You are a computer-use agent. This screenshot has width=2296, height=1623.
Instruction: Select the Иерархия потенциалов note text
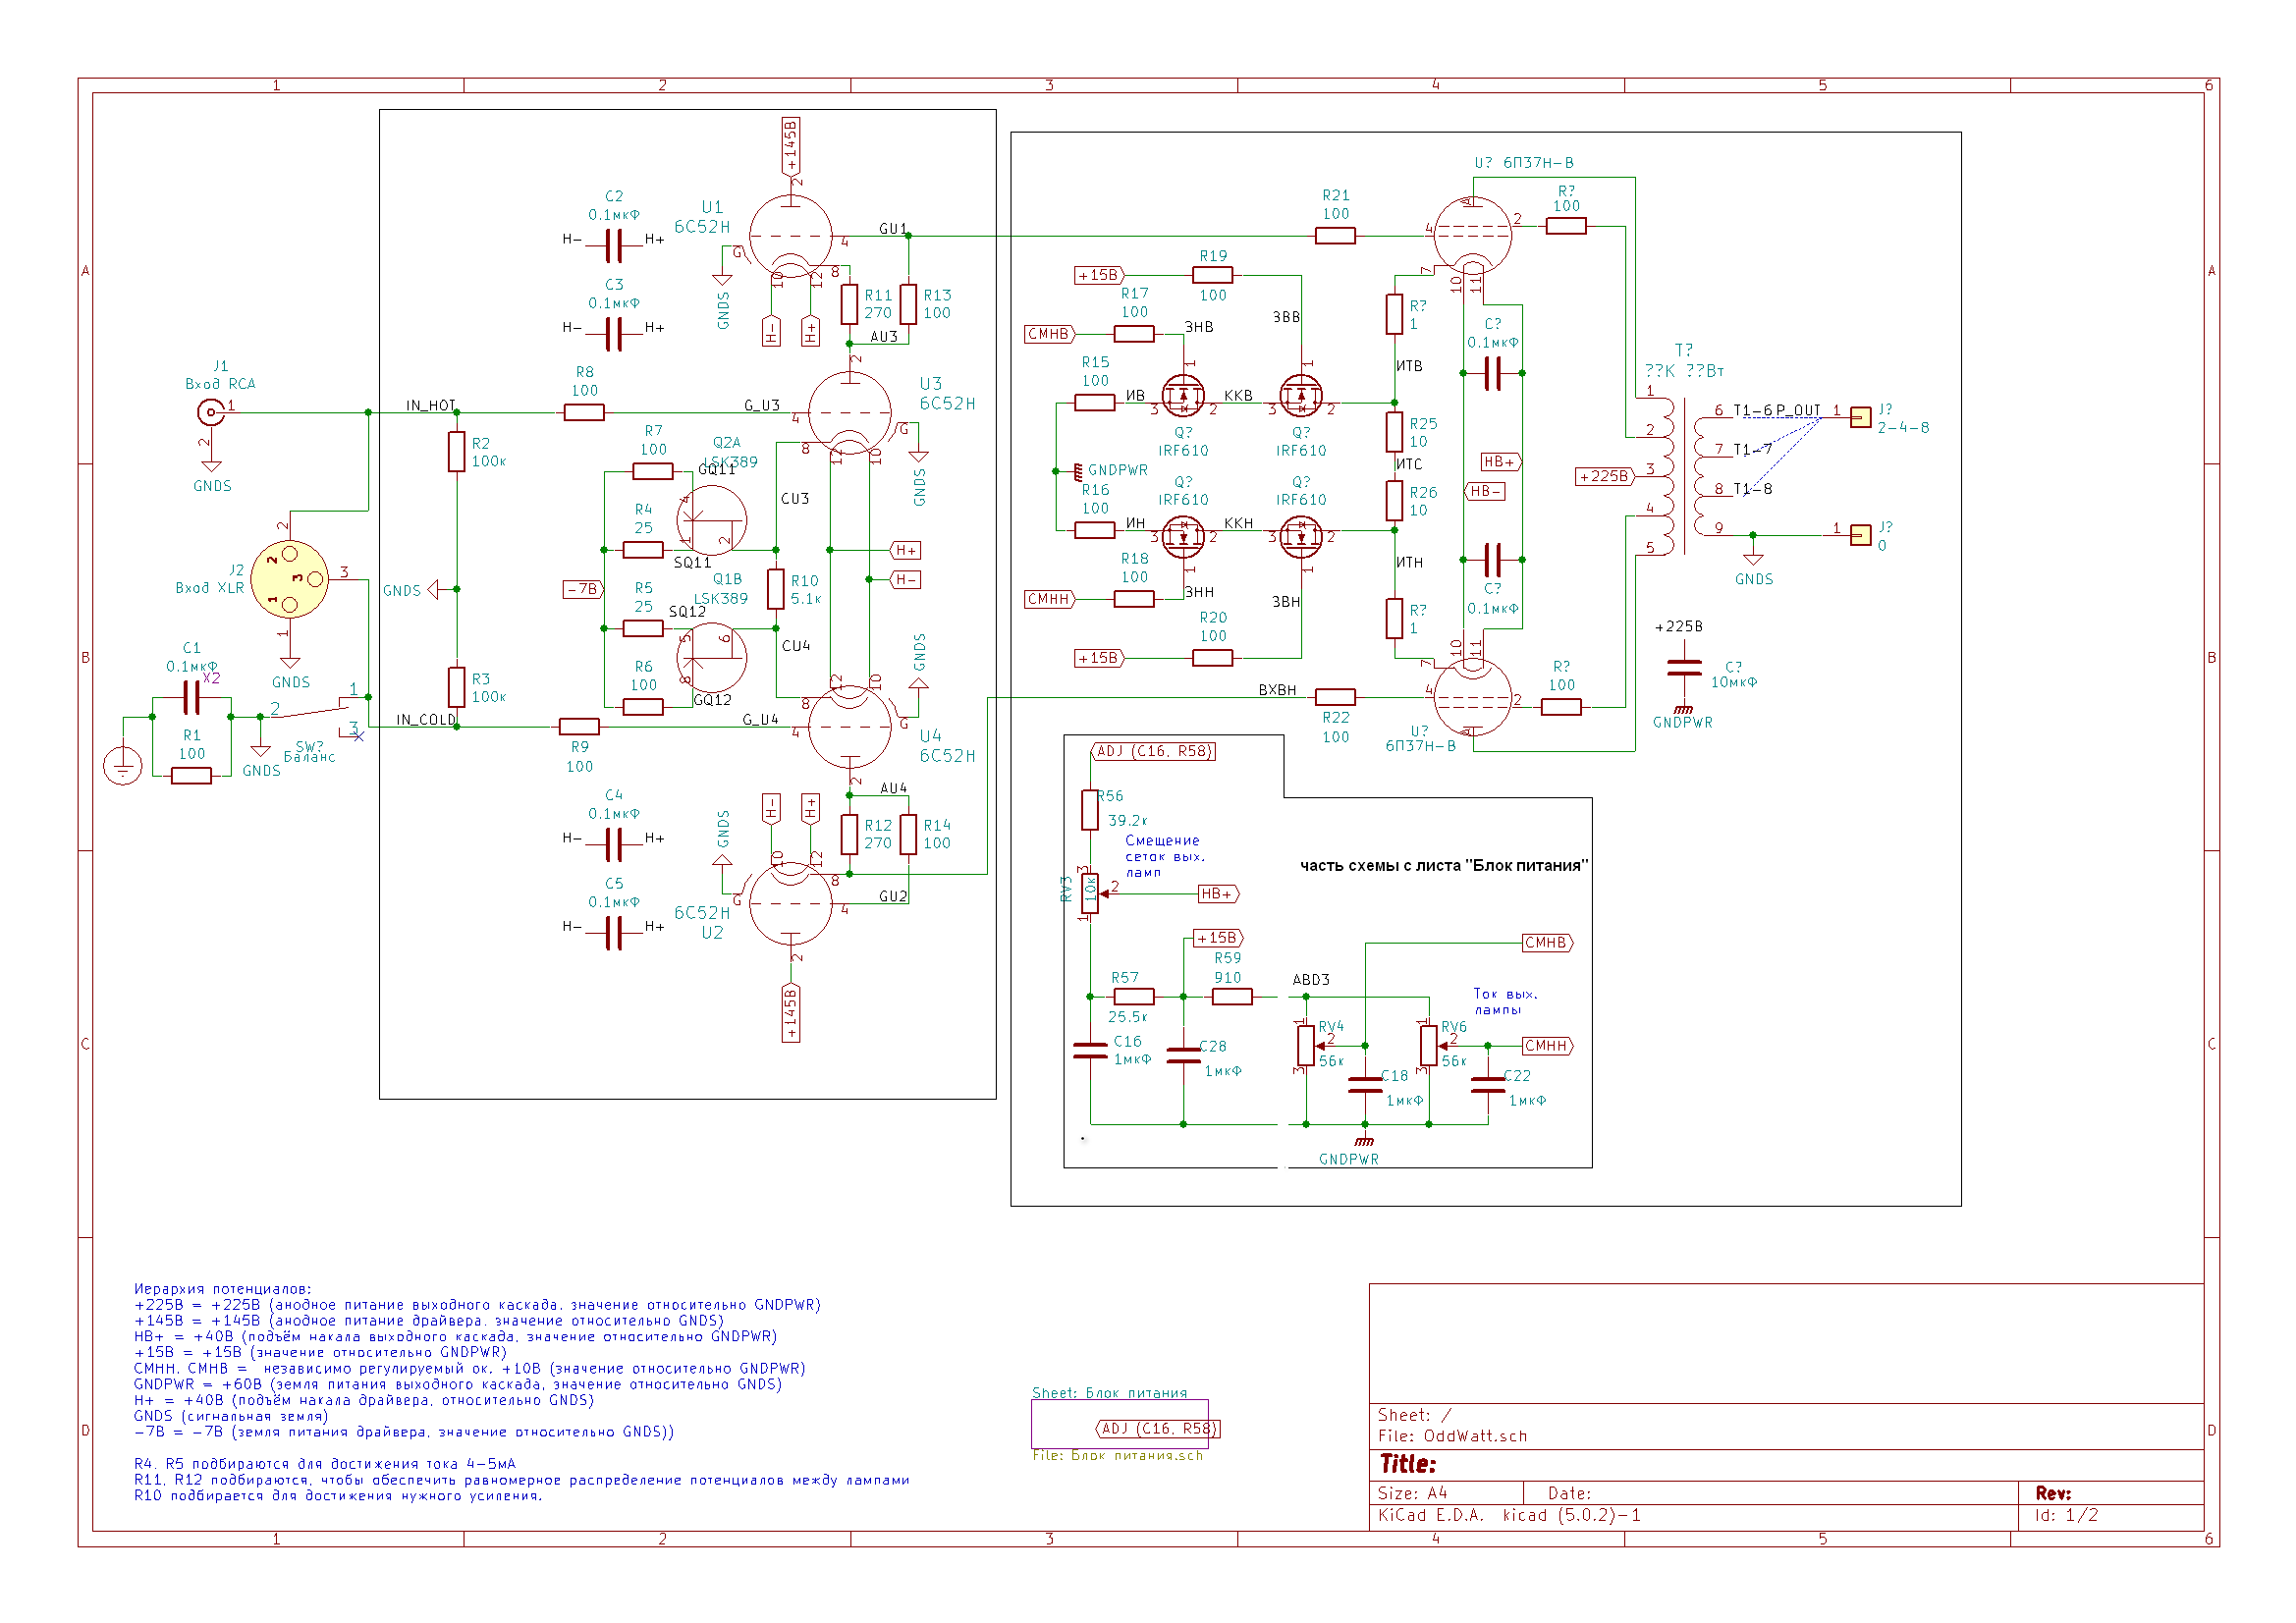pos(222,1289)
